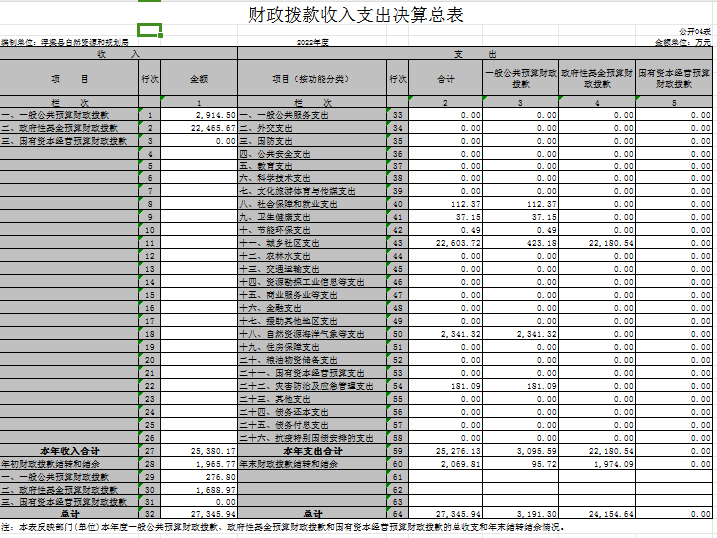Click the 公开04表 label at top right
The image size is (717, 538).
tap(696, 34)
